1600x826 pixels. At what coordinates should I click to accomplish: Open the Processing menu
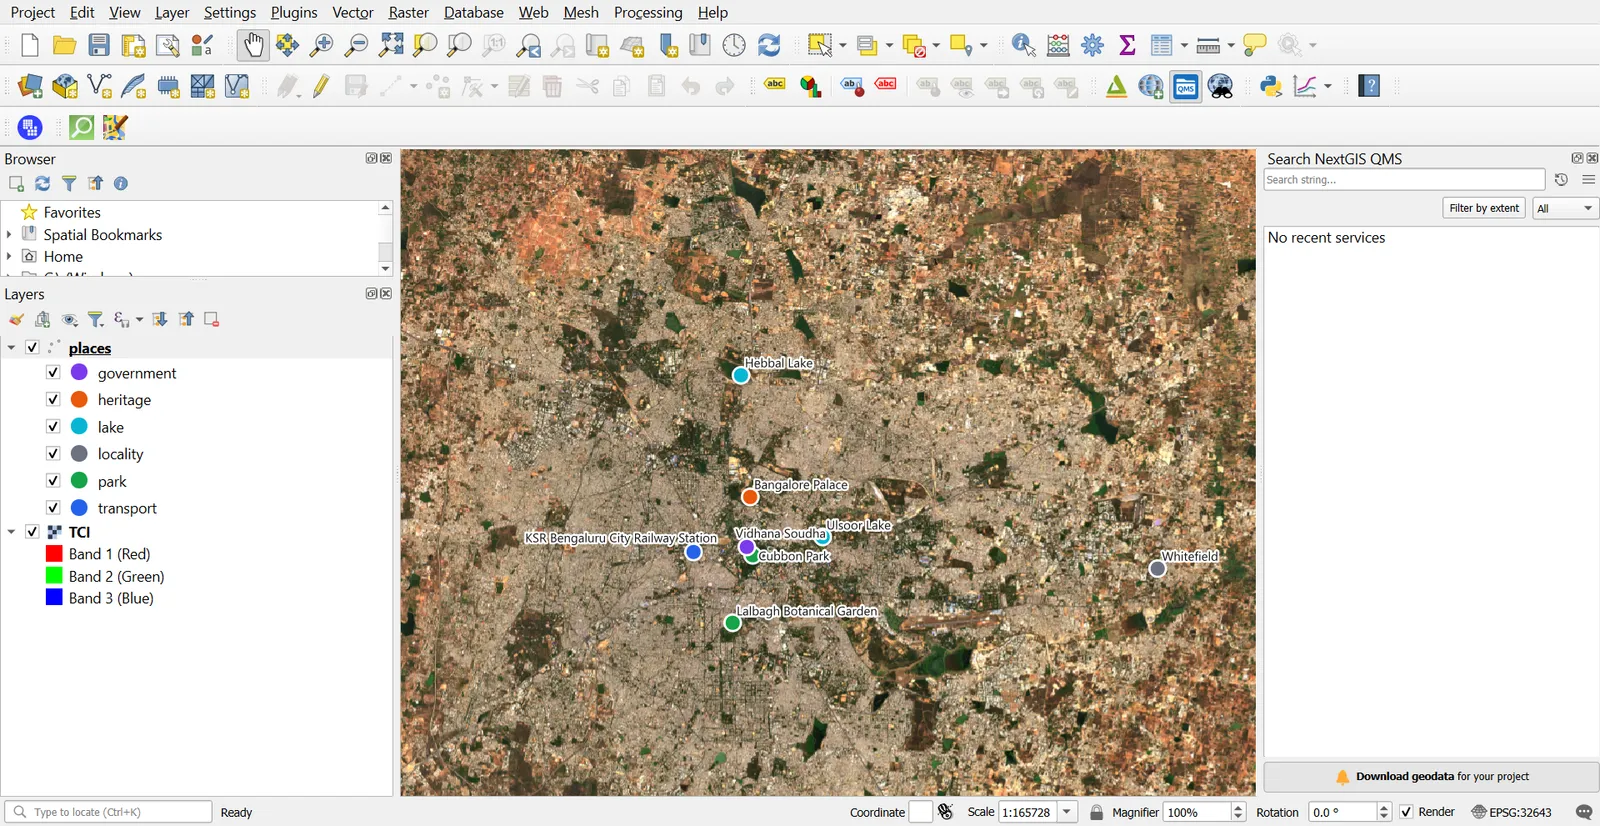[x=648, y=12]
